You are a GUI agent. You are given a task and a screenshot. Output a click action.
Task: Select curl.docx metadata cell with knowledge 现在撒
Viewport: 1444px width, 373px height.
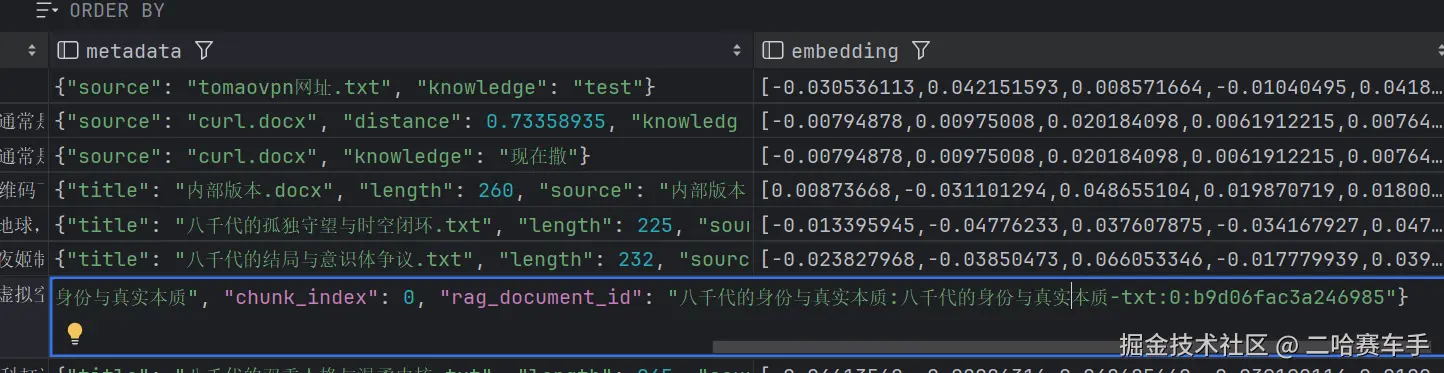pyautogui.click(x=402, y=156)
